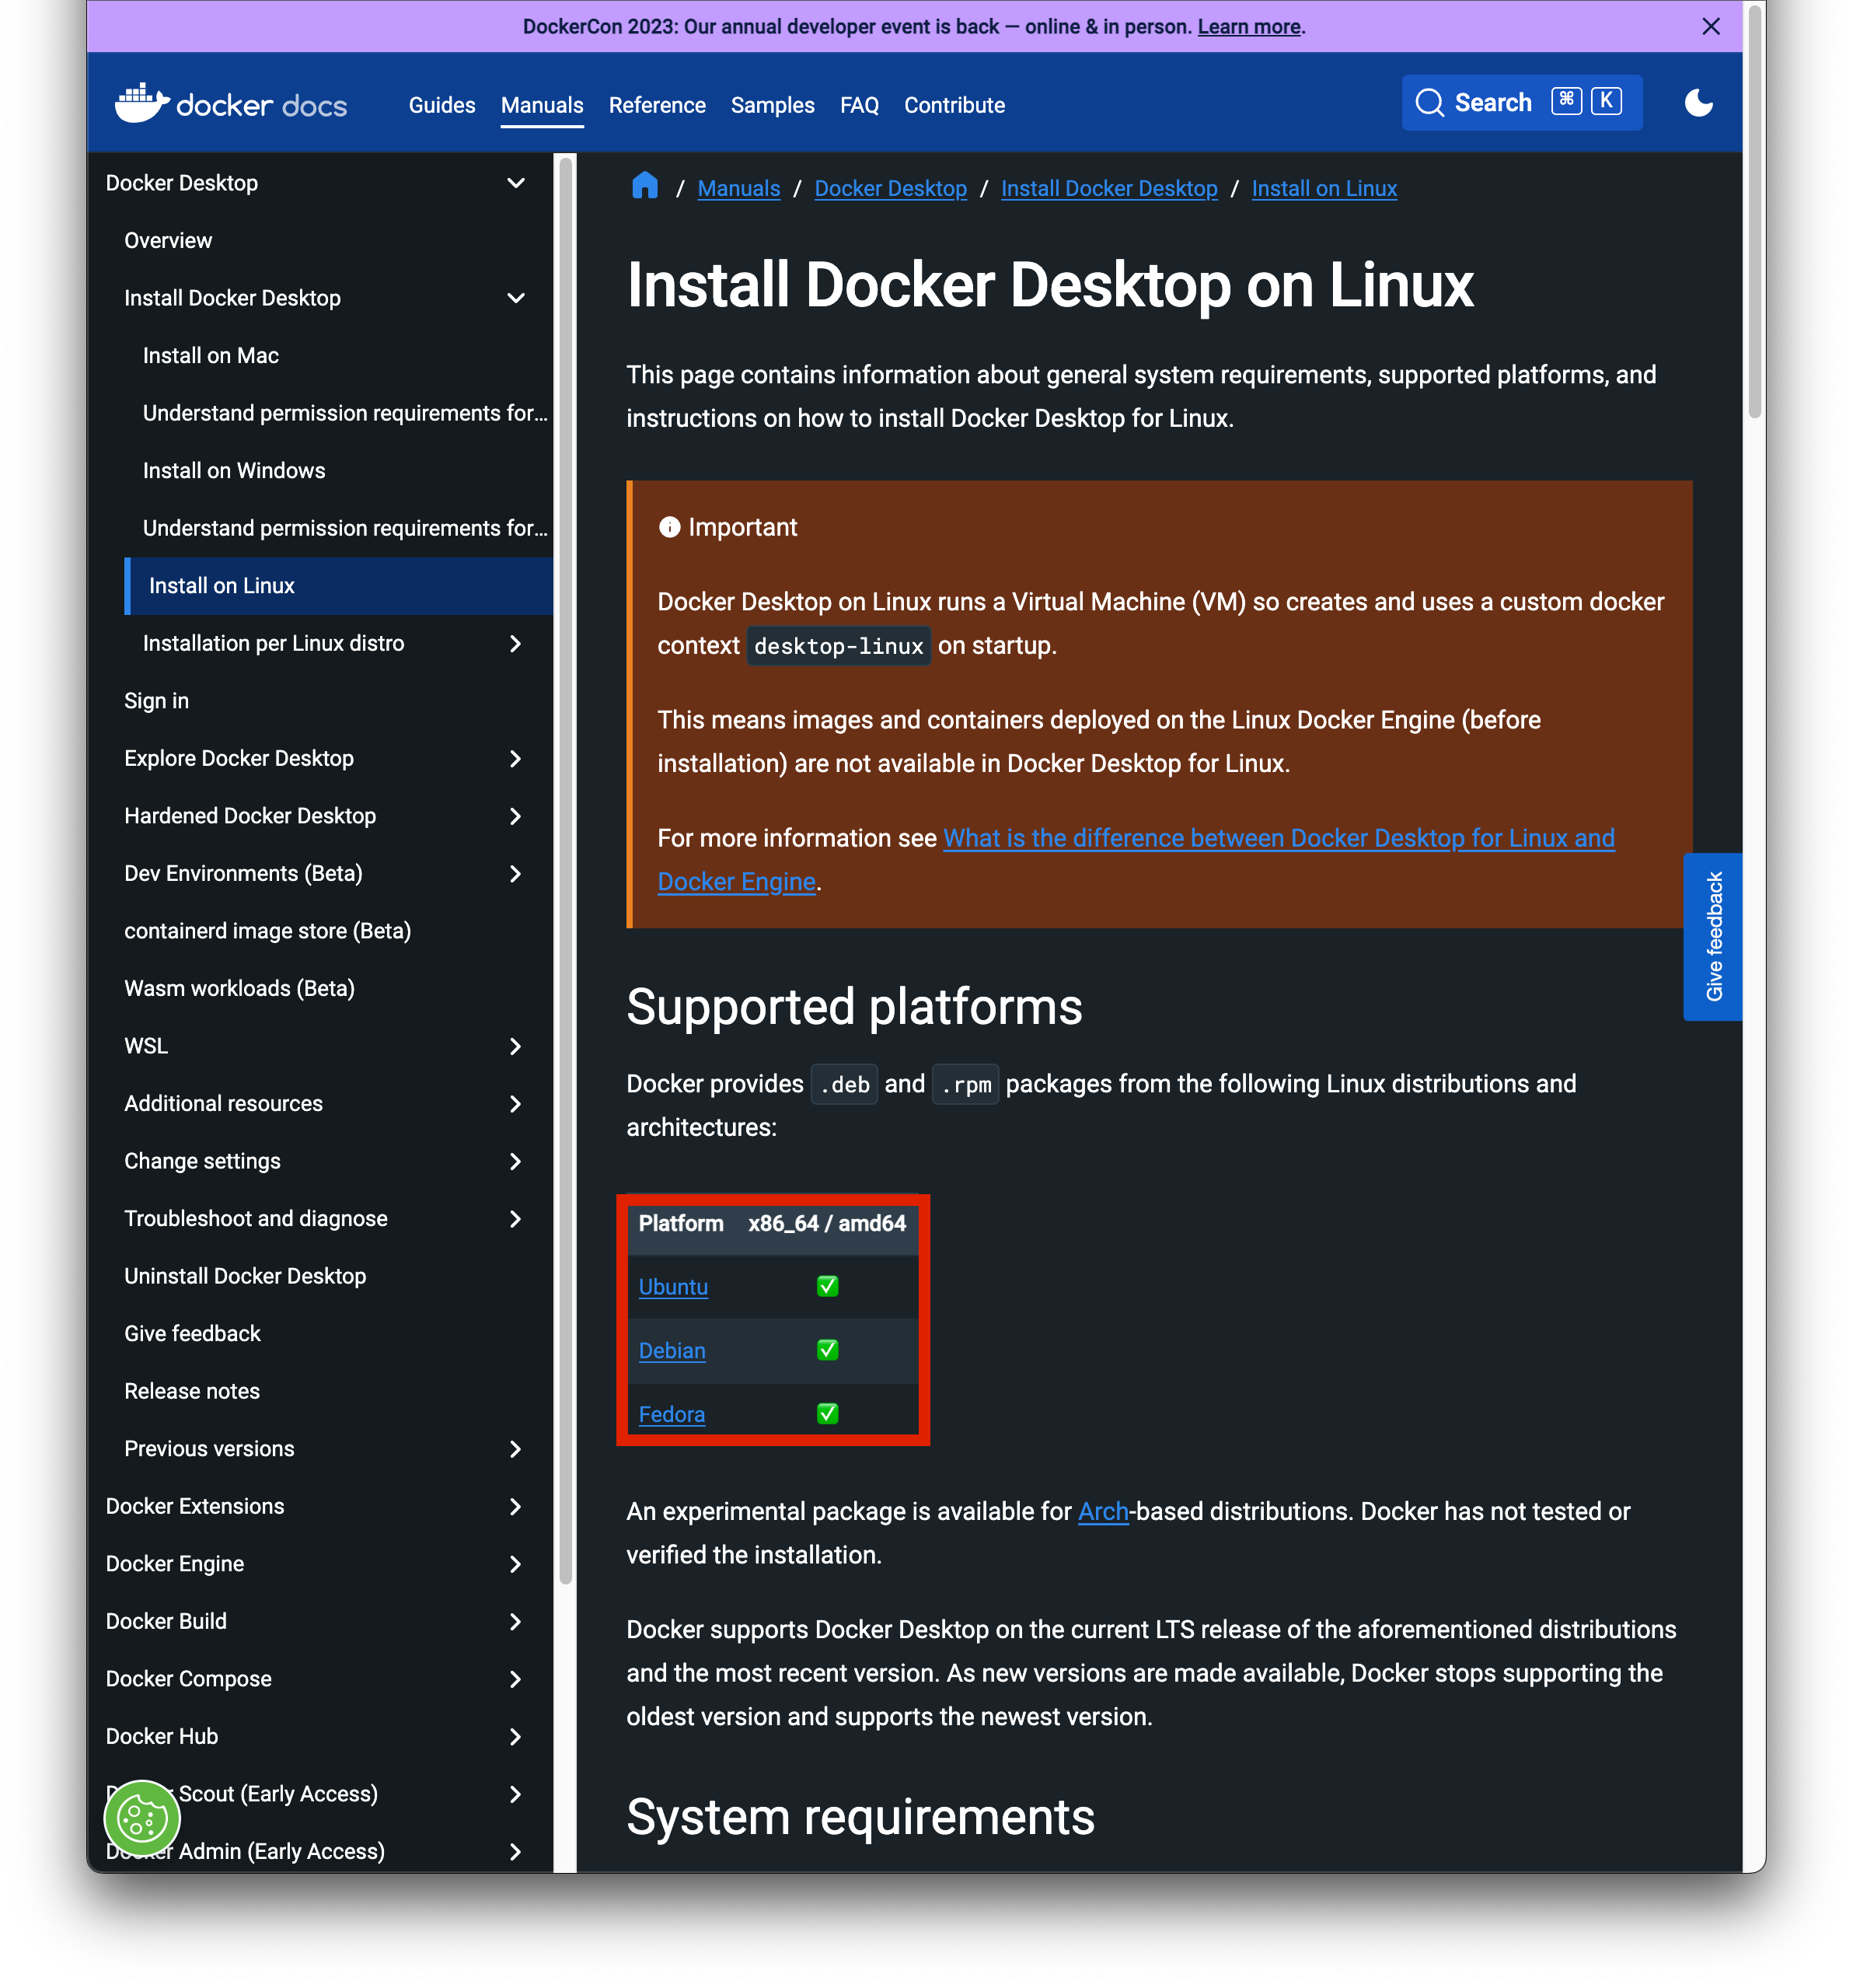1853x1988 pixels.
Task: Open Overview in sidebar
Action: click(x=168, y=241)
